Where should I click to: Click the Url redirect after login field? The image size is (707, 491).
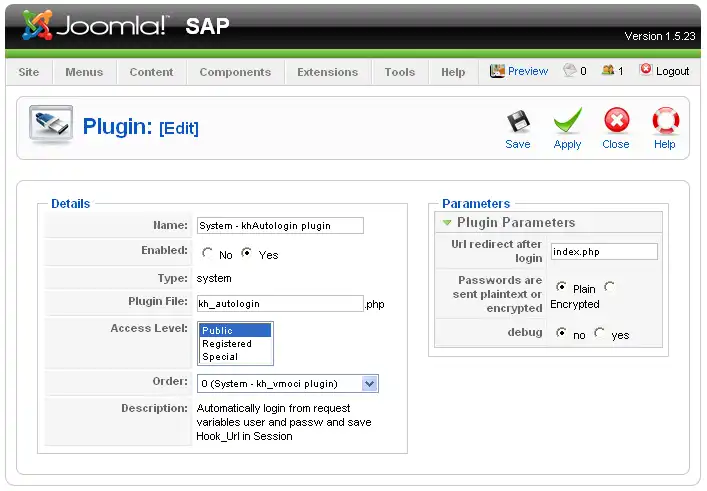(603, 252)
